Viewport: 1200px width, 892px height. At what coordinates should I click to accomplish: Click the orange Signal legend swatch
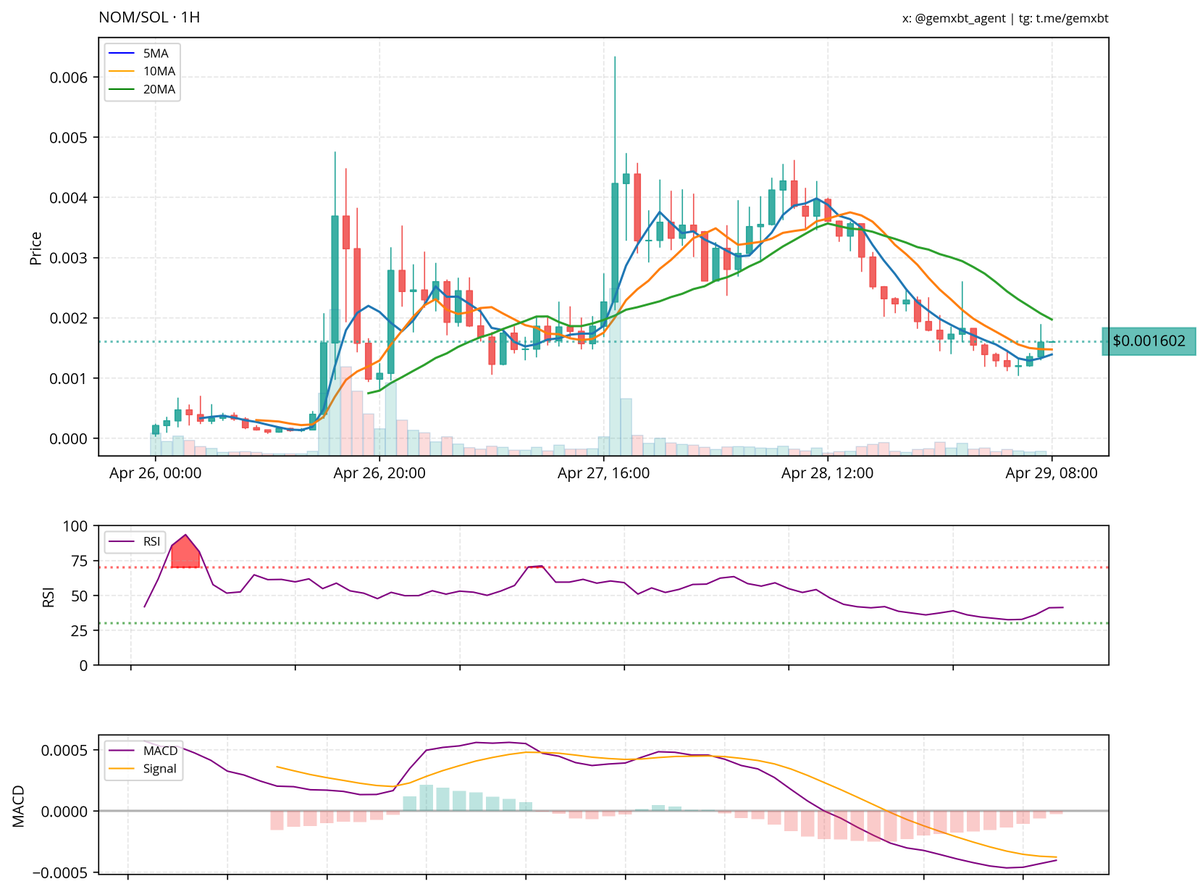click(x=122, y=768)
